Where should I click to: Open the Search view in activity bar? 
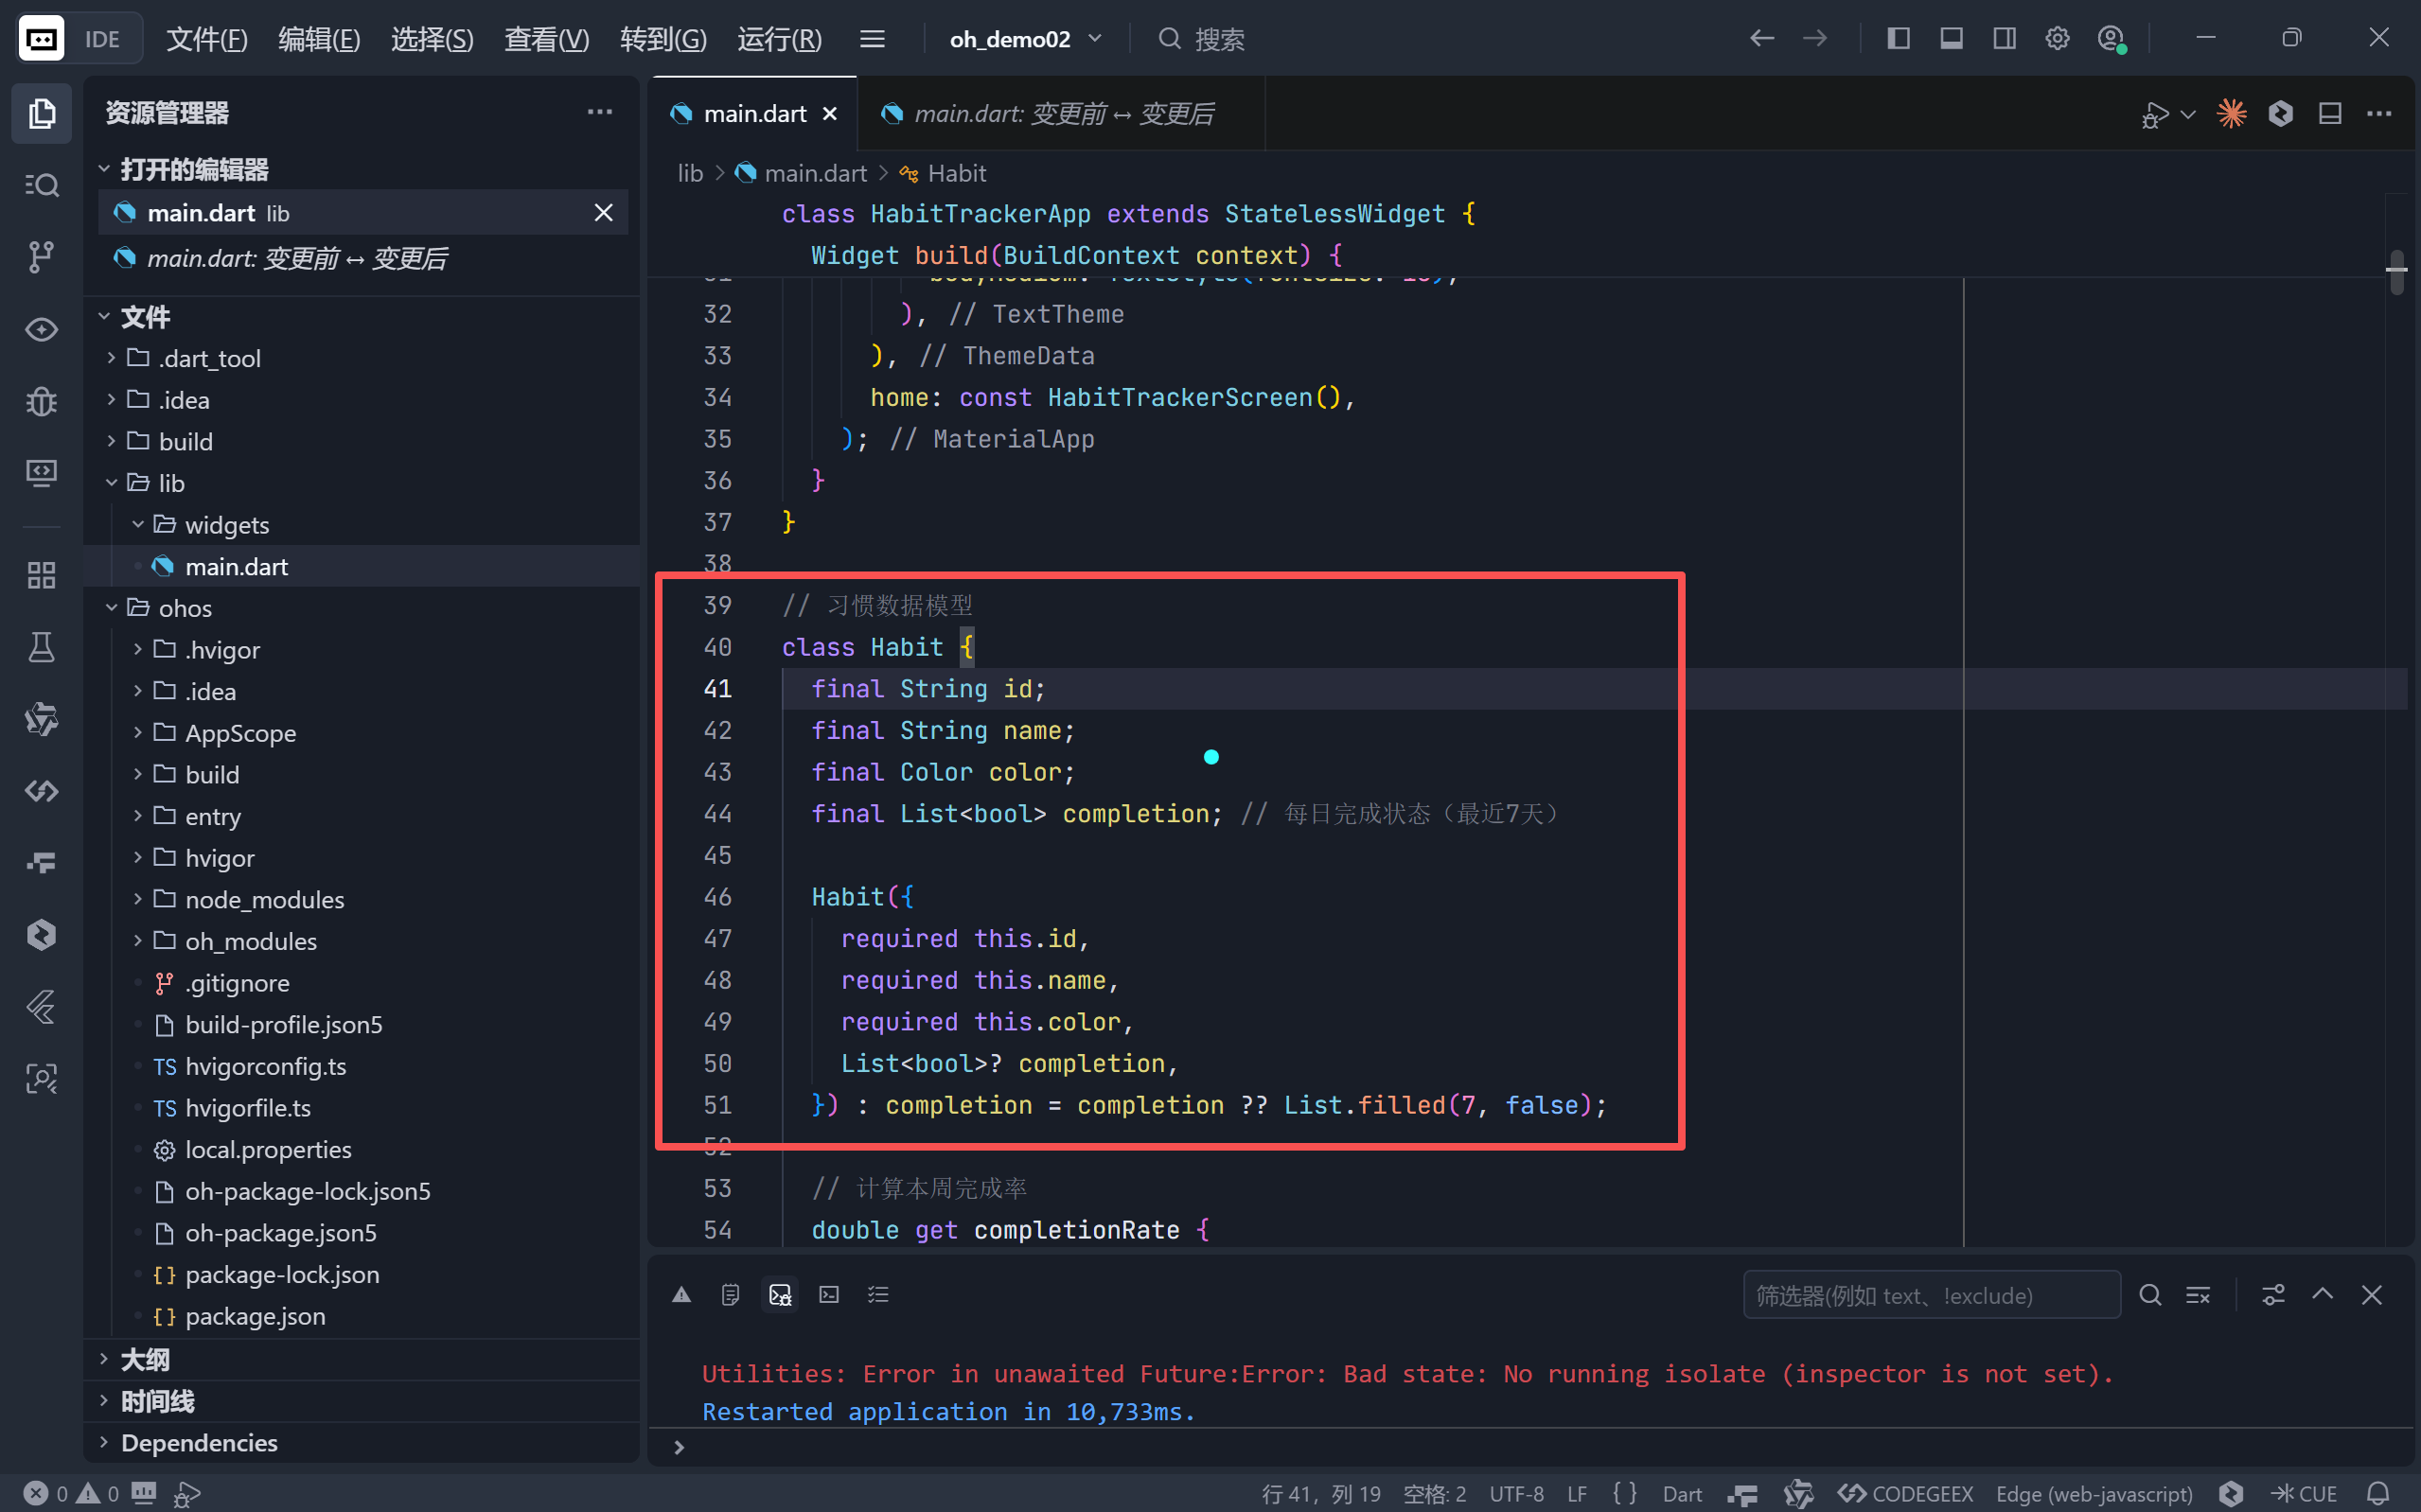[41, 185]
